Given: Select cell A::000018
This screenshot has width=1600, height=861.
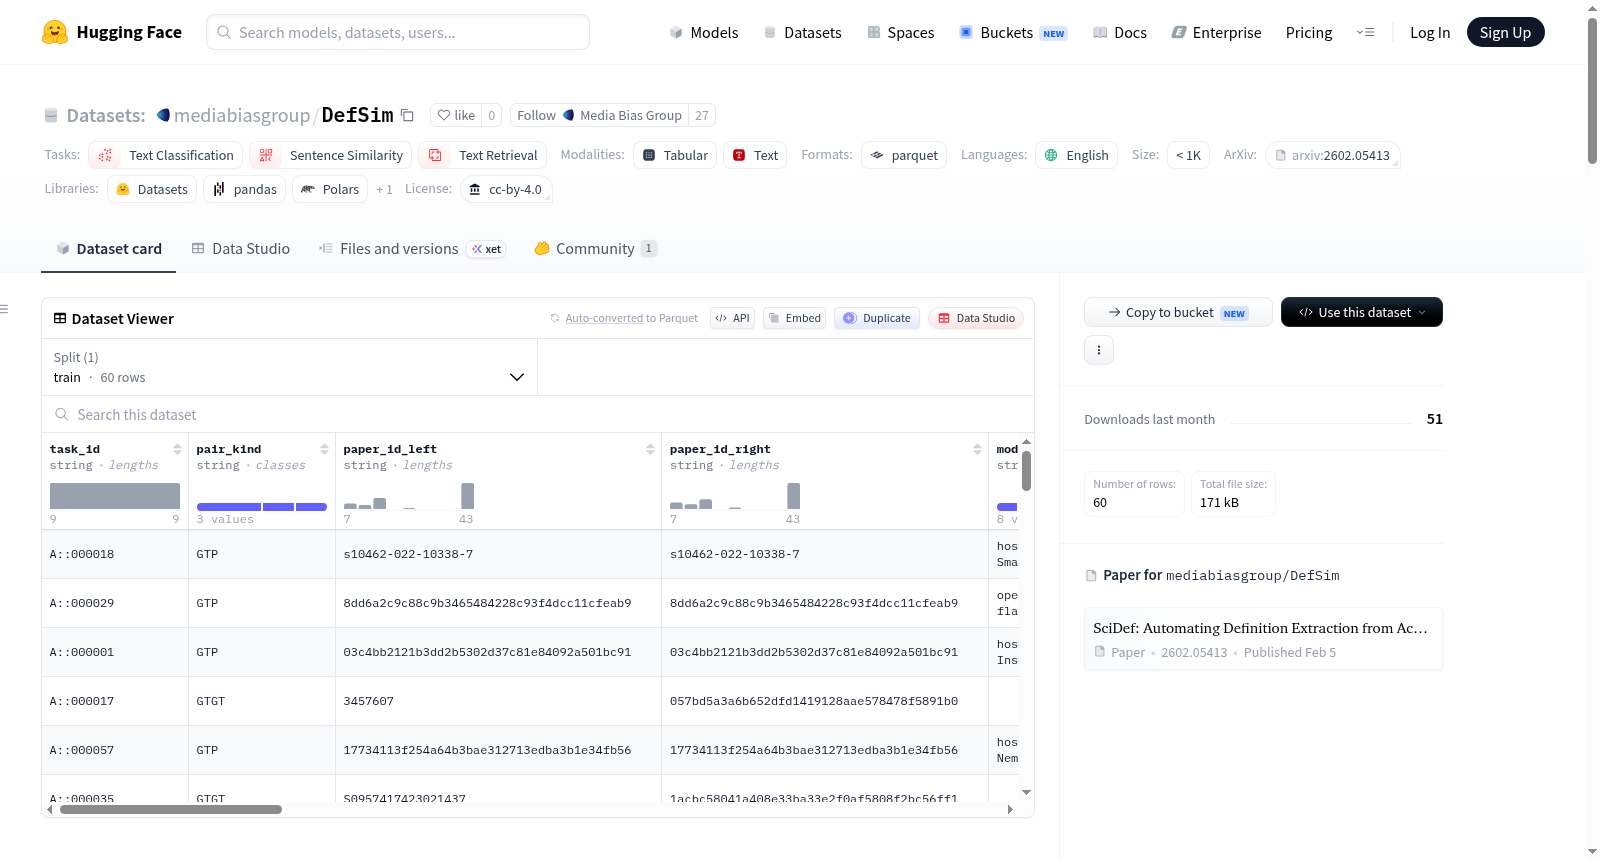Looking at the screenshot, I should [x=115, y=554].
